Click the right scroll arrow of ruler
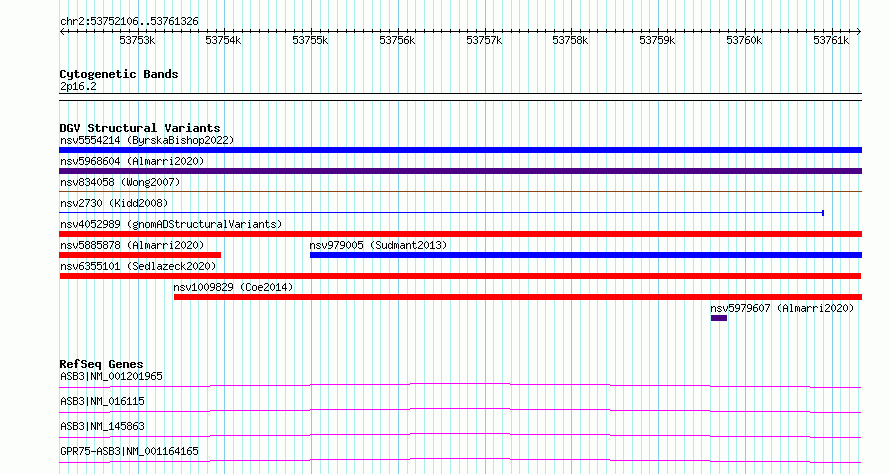Image resolution: width=890 pixels, height=474 pixels. pyautogui.click(x=859, y=32)
